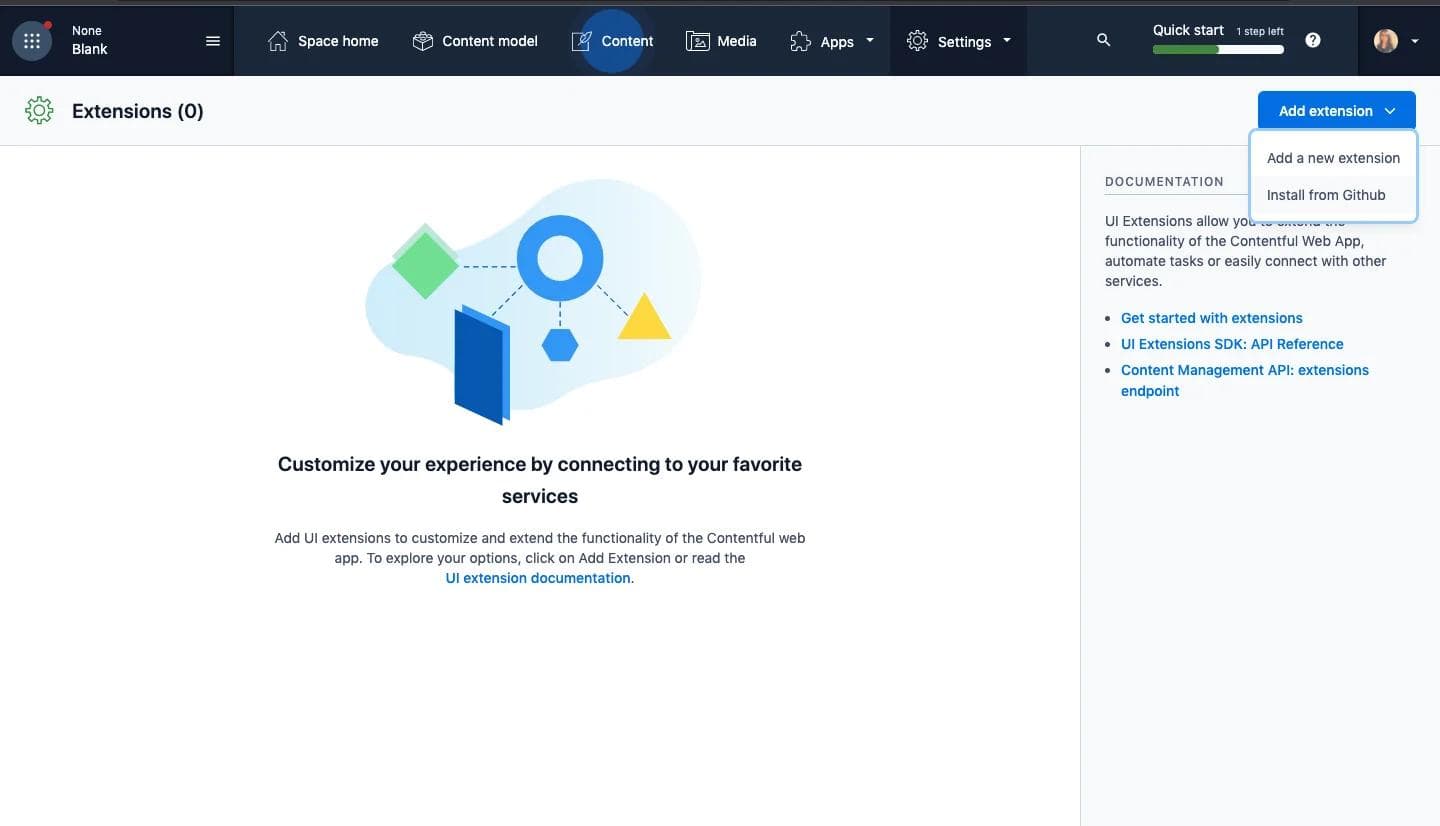This screenshot has width=1440, height=826.
Task: Click your profile avatar picture
Action: coord(1385,40)
